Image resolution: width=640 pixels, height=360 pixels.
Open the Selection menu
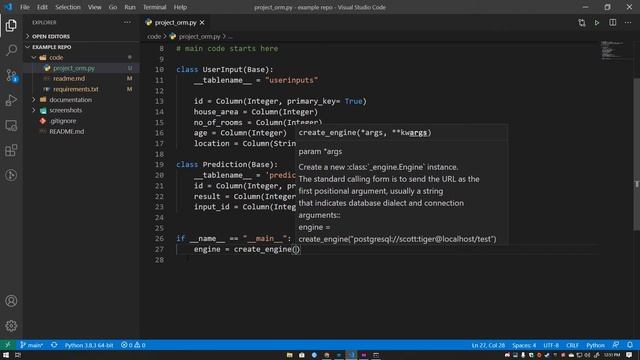click(68, 7)
